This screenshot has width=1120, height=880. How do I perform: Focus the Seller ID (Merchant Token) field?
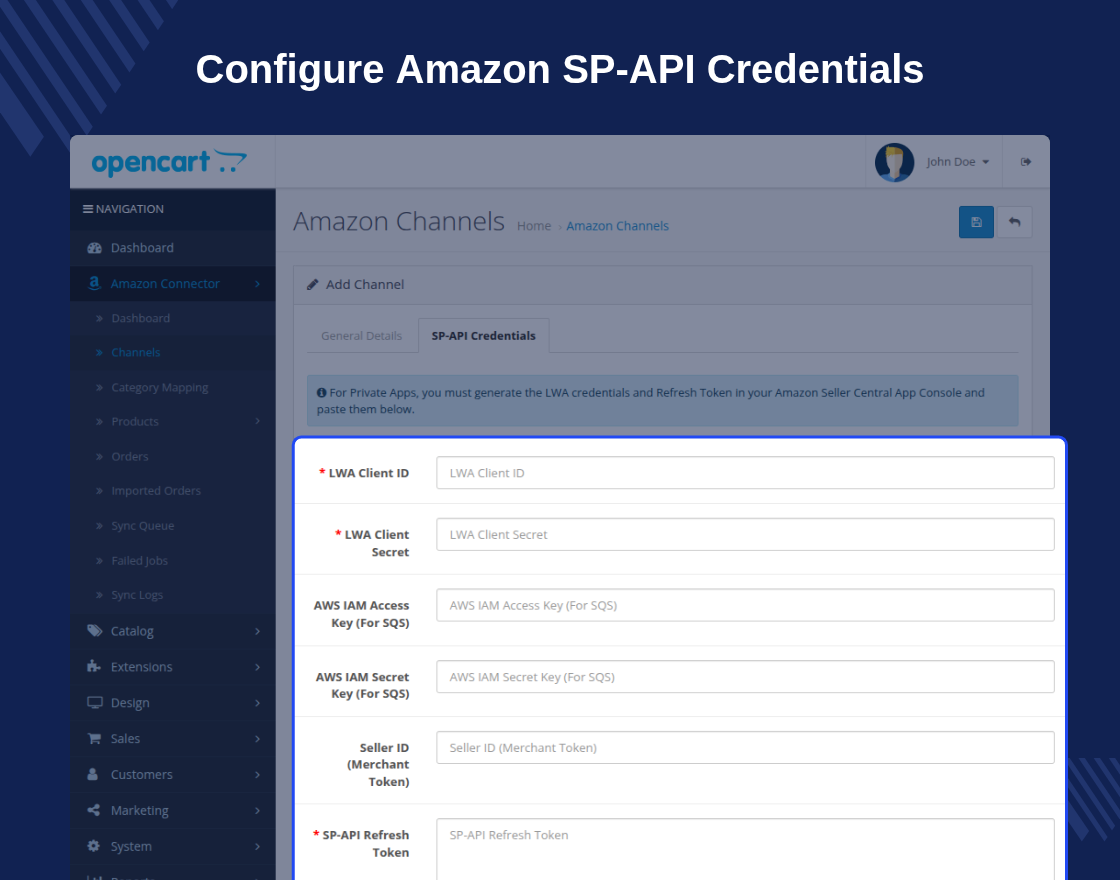click(x=745, y=747)
